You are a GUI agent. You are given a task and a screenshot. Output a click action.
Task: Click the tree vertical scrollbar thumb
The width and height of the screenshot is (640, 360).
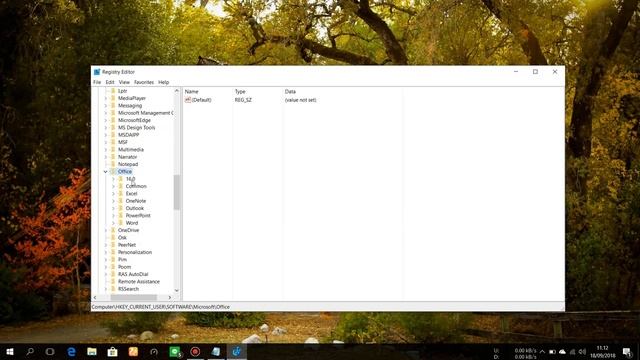click(x=177, y=192)
